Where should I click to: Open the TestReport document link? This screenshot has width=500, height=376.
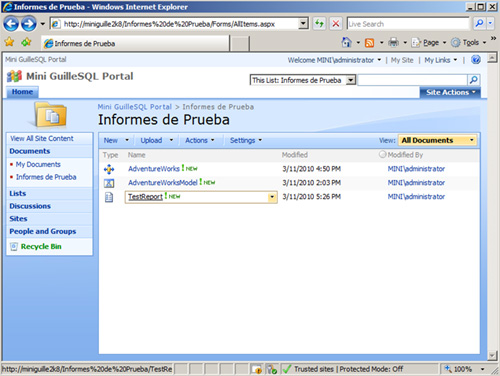pos(145,197)
